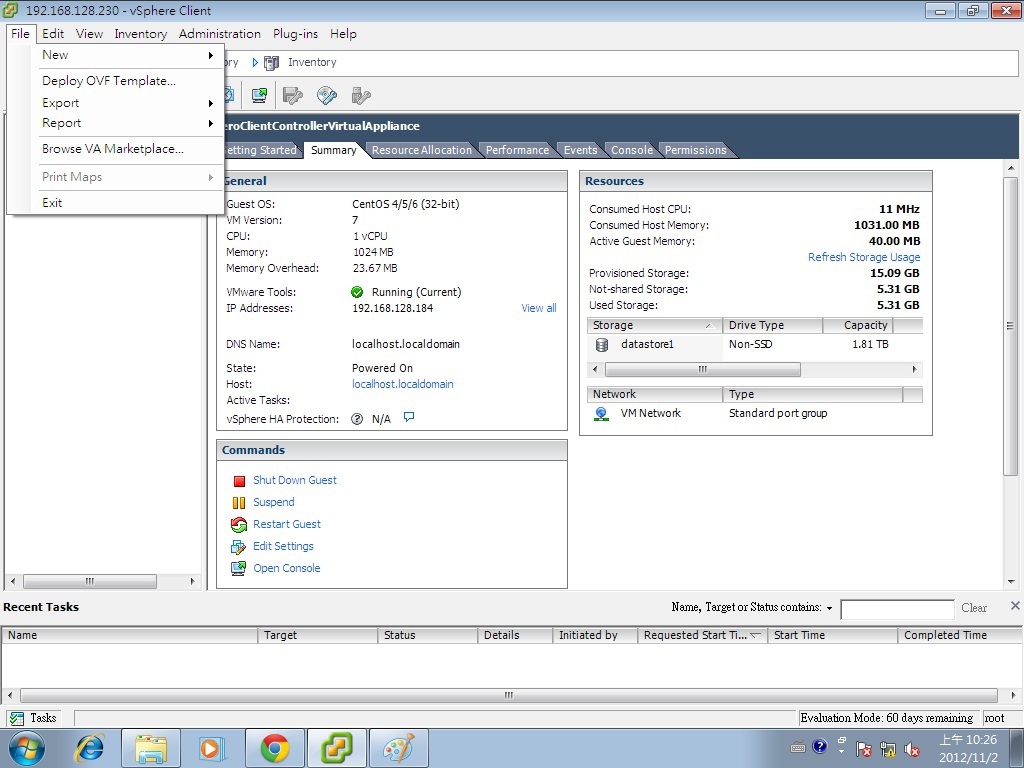Launch Google Chrome from the taskbar
Screen dimensions: 1024x768
click(275, 748)
